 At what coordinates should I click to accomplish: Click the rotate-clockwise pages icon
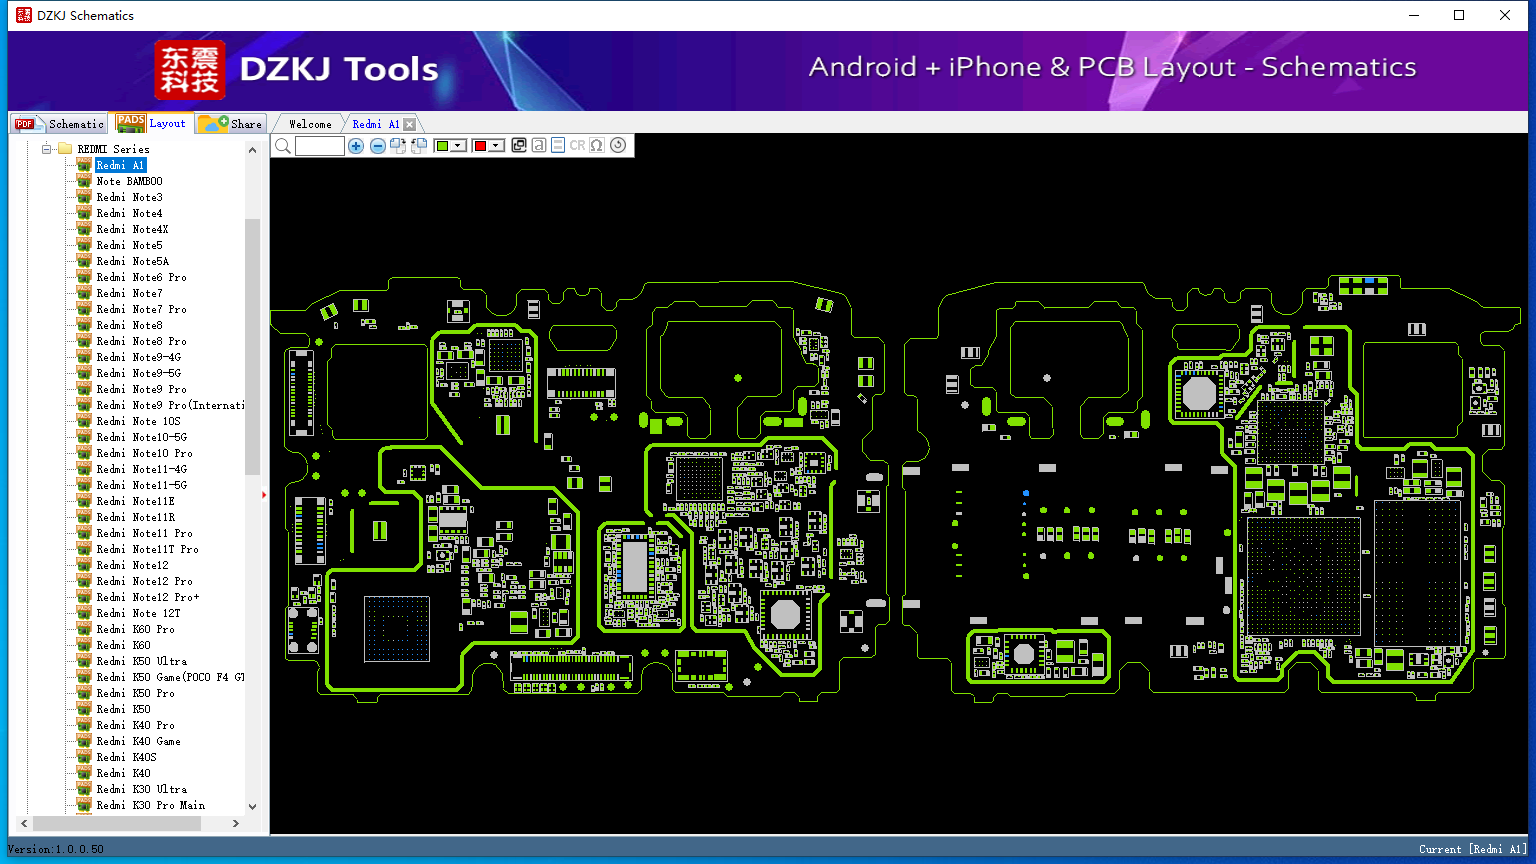point(398,146)
